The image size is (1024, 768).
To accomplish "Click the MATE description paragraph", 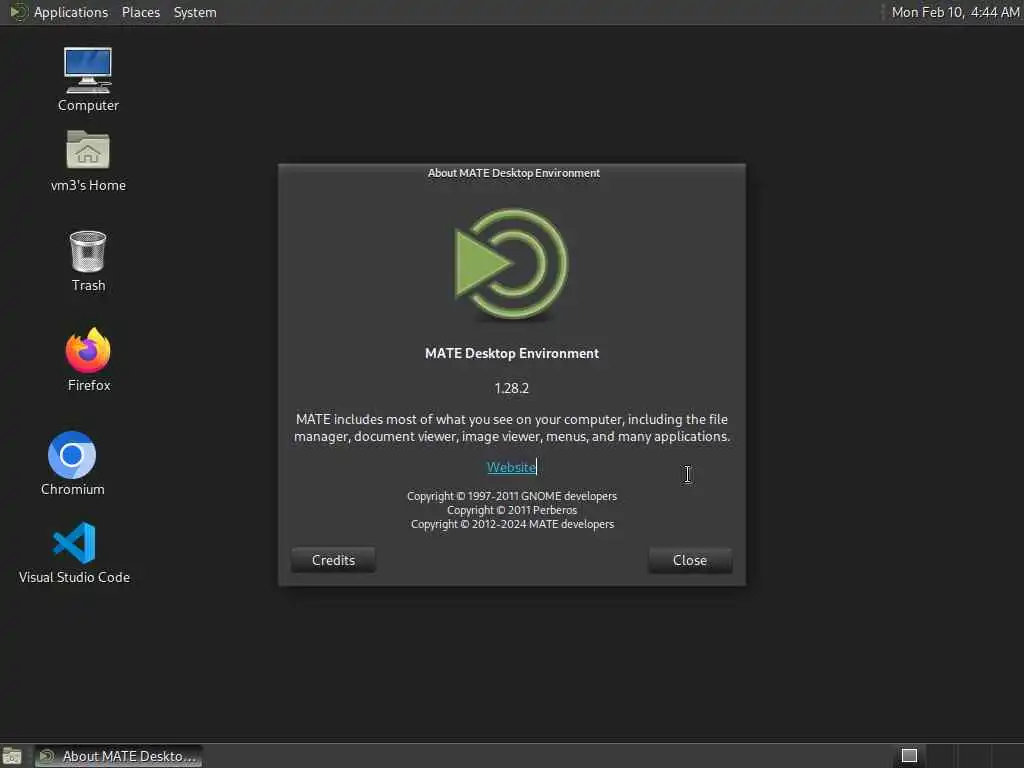I will coord(511,428).
